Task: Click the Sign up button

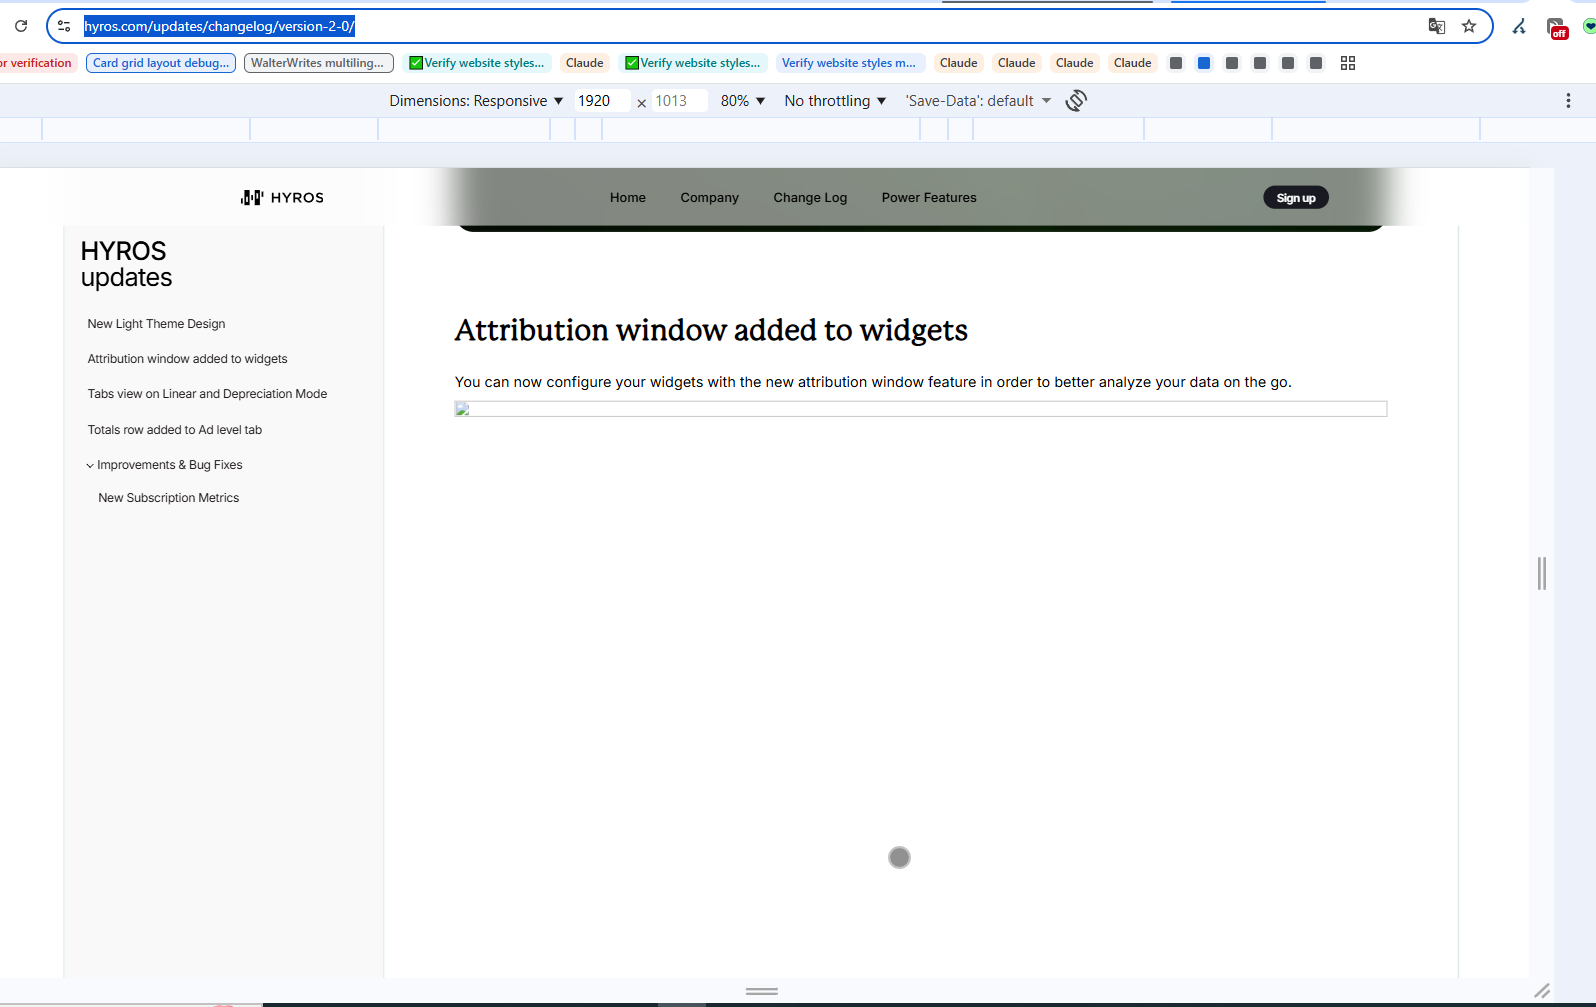Action: [x=1296, y=198]
